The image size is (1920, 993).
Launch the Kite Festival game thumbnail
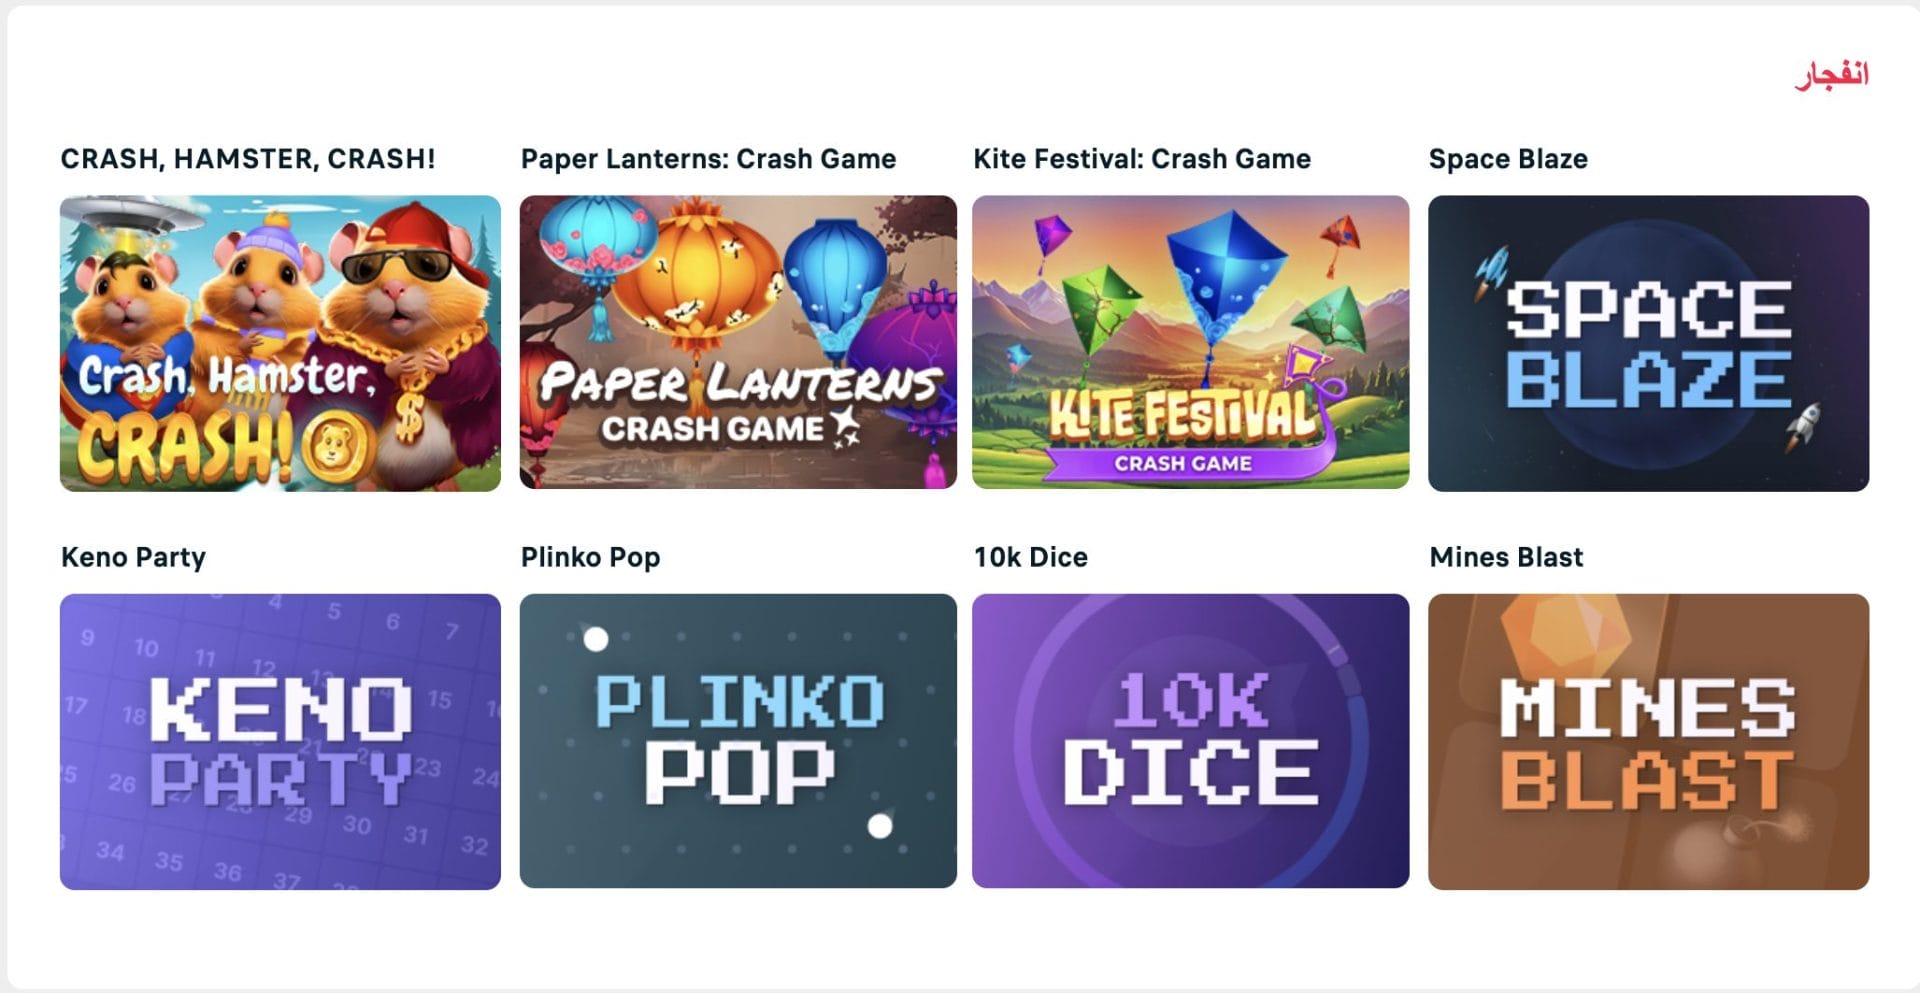click(x=1190, y=342)
